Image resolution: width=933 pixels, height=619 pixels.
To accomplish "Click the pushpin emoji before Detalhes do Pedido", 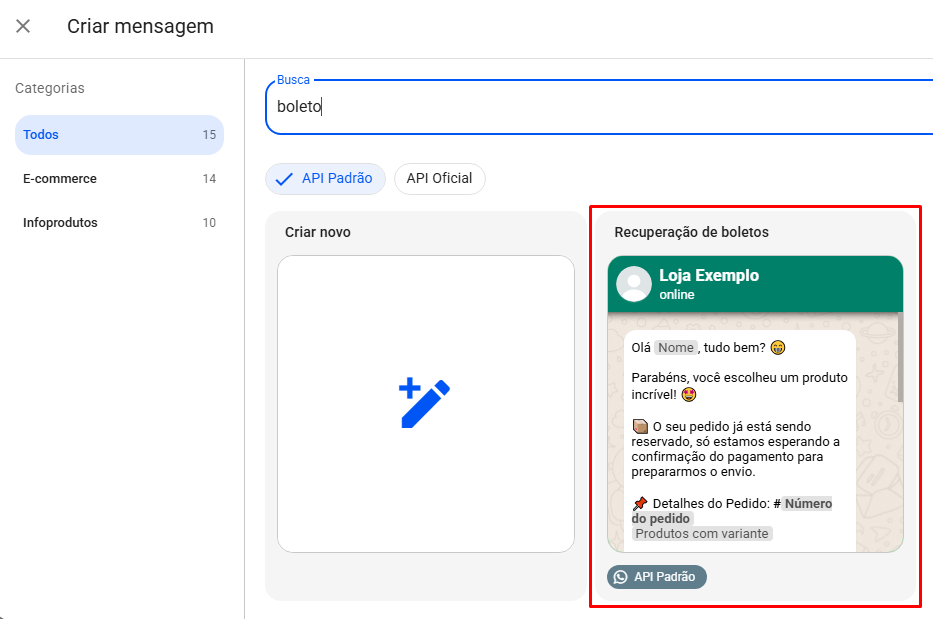I will coord(640,504).
